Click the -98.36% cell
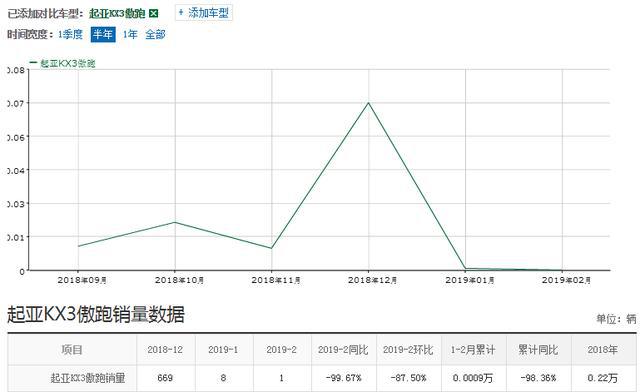Image resolution: width=640 pixels, height=392 pixels. coord(538,378)
